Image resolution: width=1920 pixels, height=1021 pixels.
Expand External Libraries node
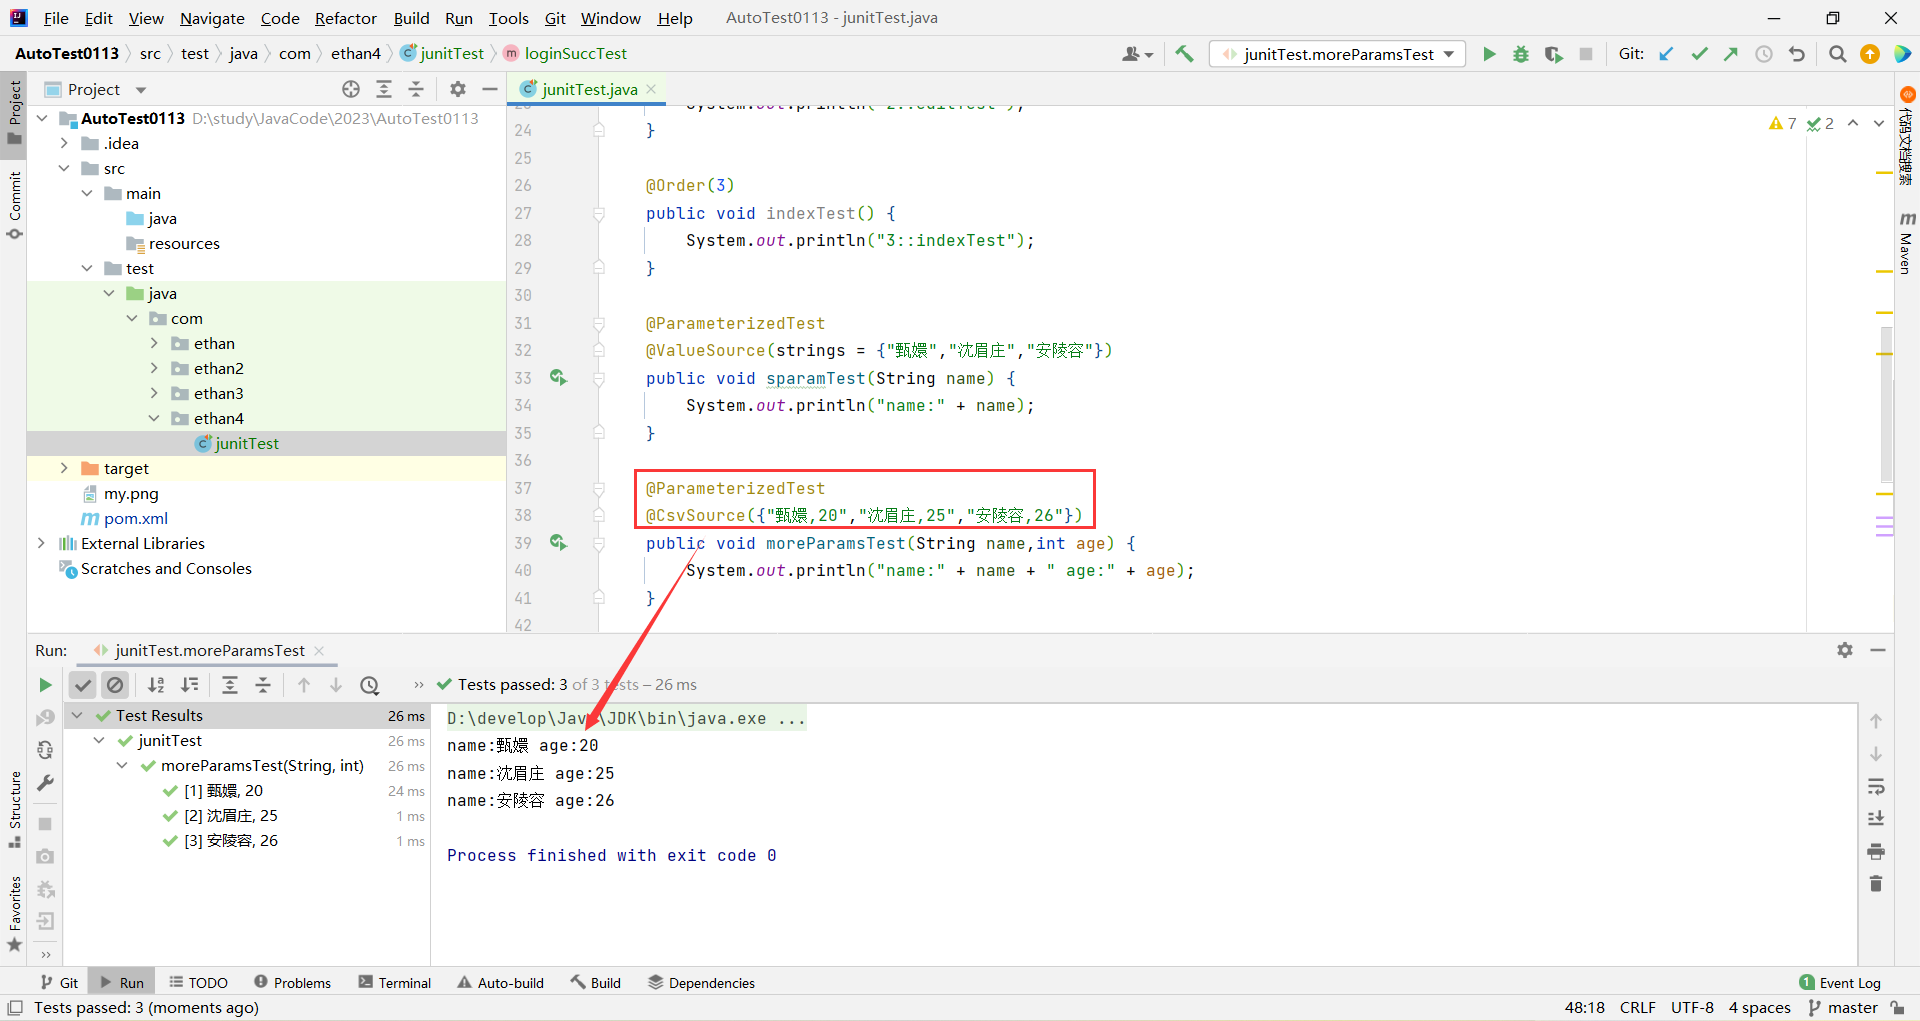pyautogui.click(x=41, y=543)
